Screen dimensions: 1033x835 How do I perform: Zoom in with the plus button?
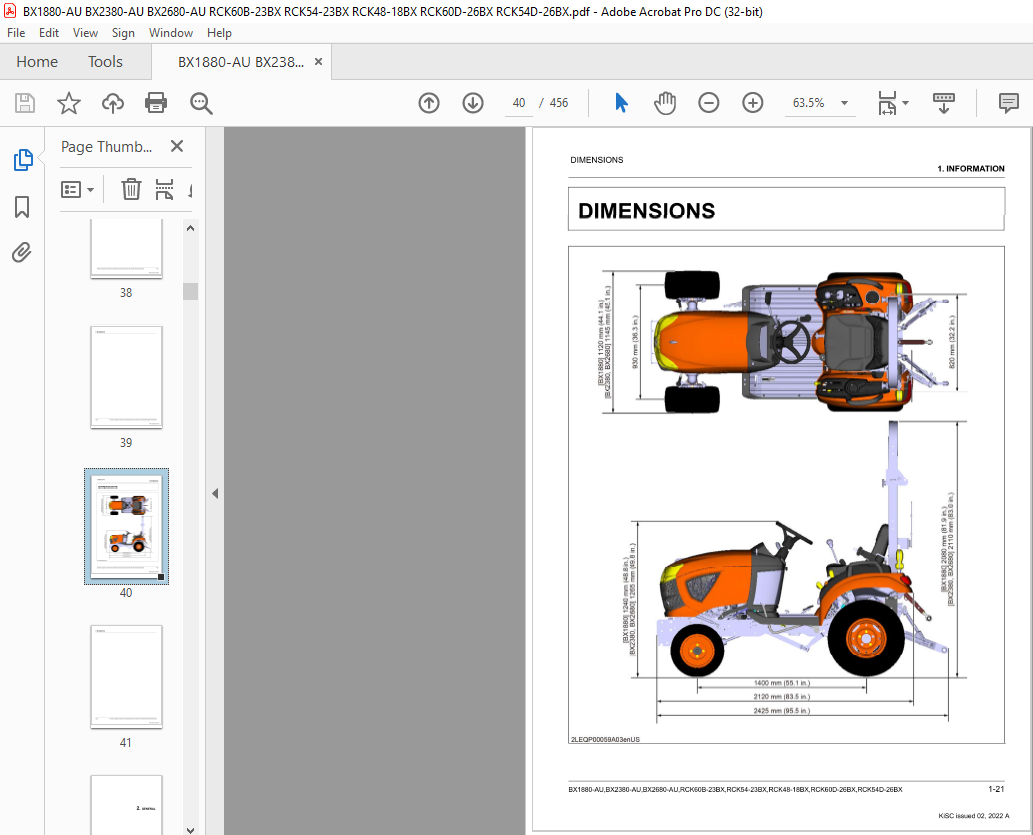752,103
